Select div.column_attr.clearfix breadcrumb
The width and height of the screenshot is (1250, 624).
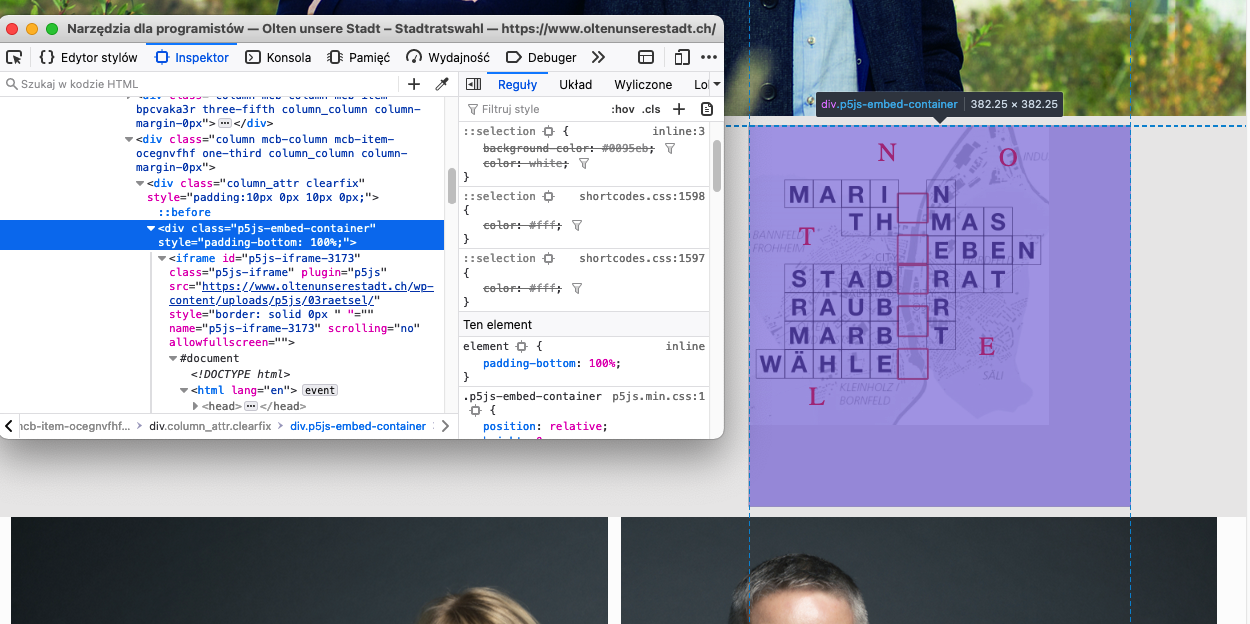210,426
